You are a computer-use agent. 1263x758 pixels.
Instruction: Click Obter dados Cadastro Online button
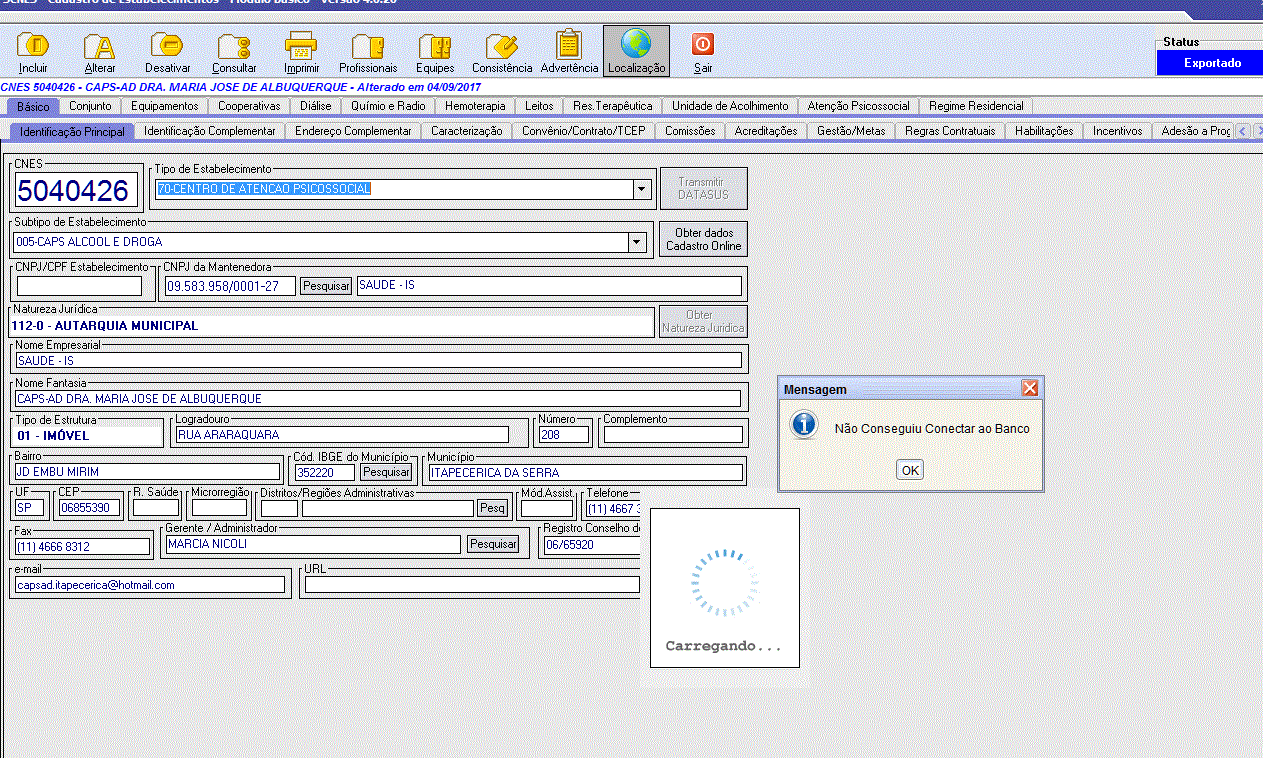coord(703,239)
